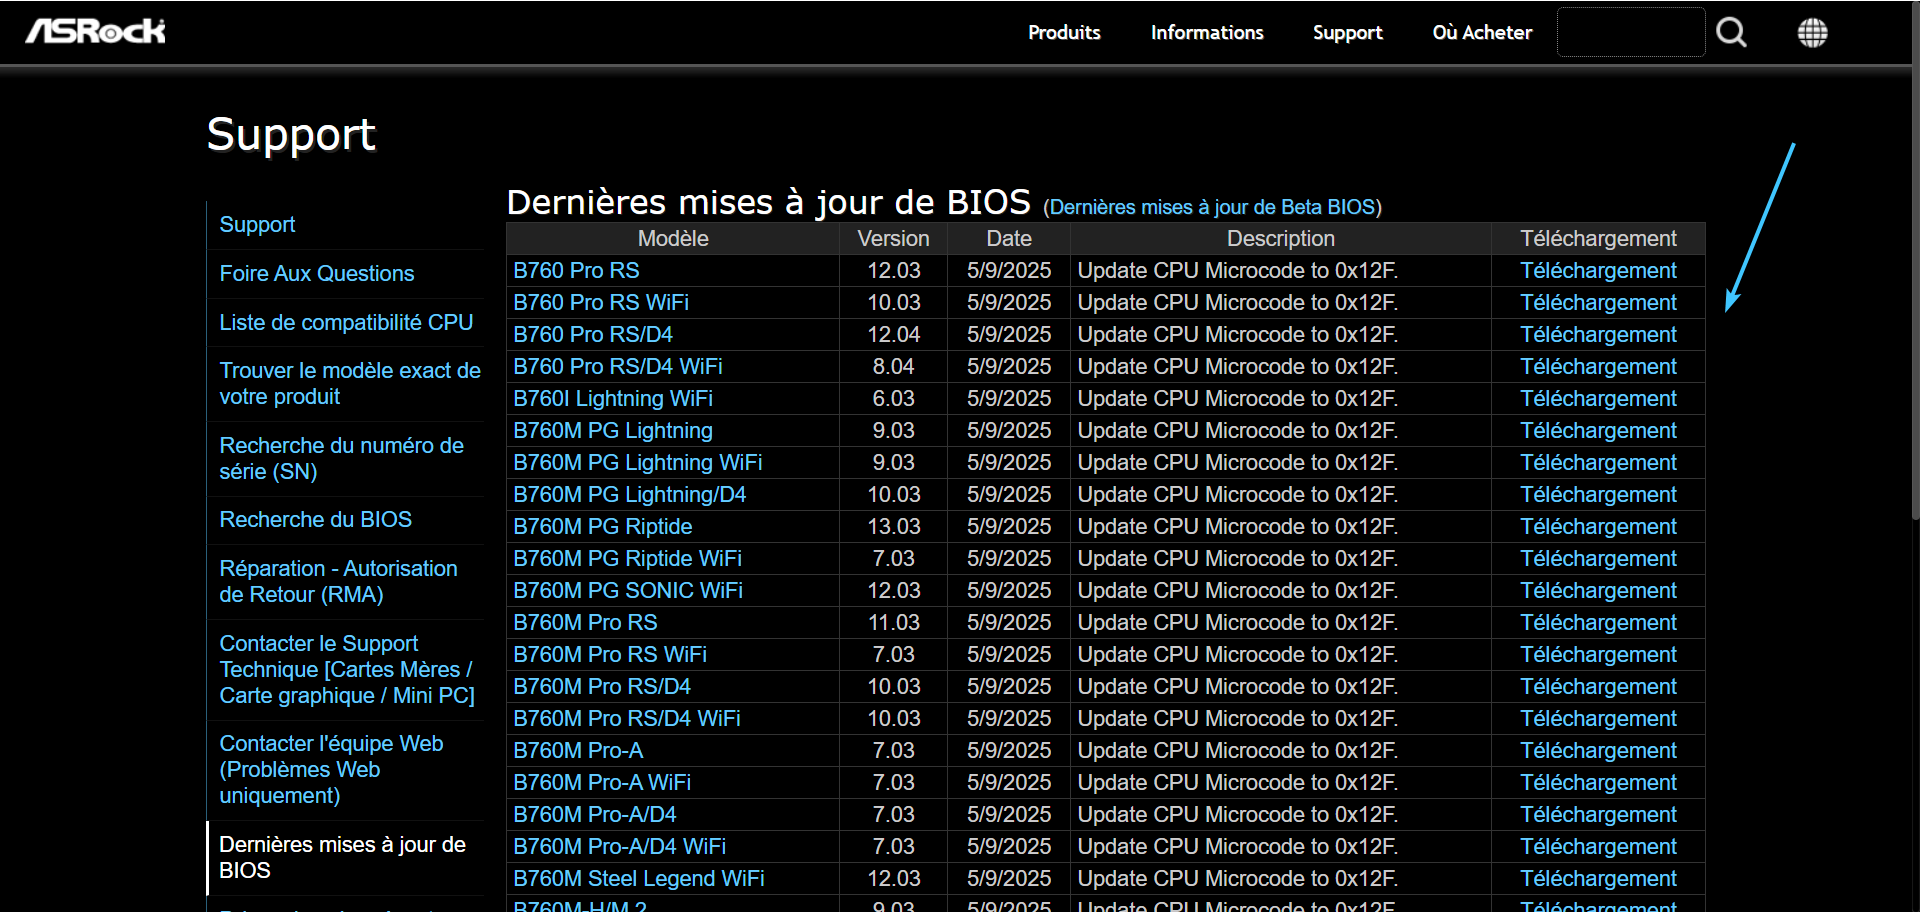This screenshot has height=912, width=1920.
Task: Open the globe language selector
Action: 1812,33
